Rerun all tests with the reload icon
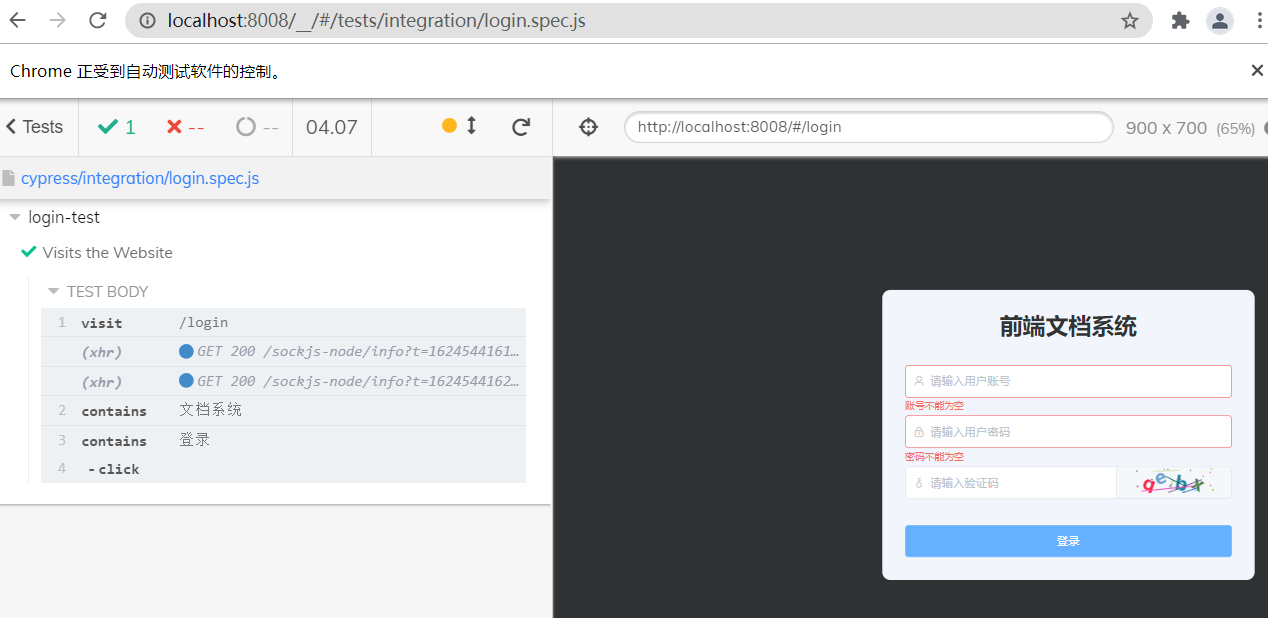The width and height of the screenshot is (1268, 618). point(520,127)
